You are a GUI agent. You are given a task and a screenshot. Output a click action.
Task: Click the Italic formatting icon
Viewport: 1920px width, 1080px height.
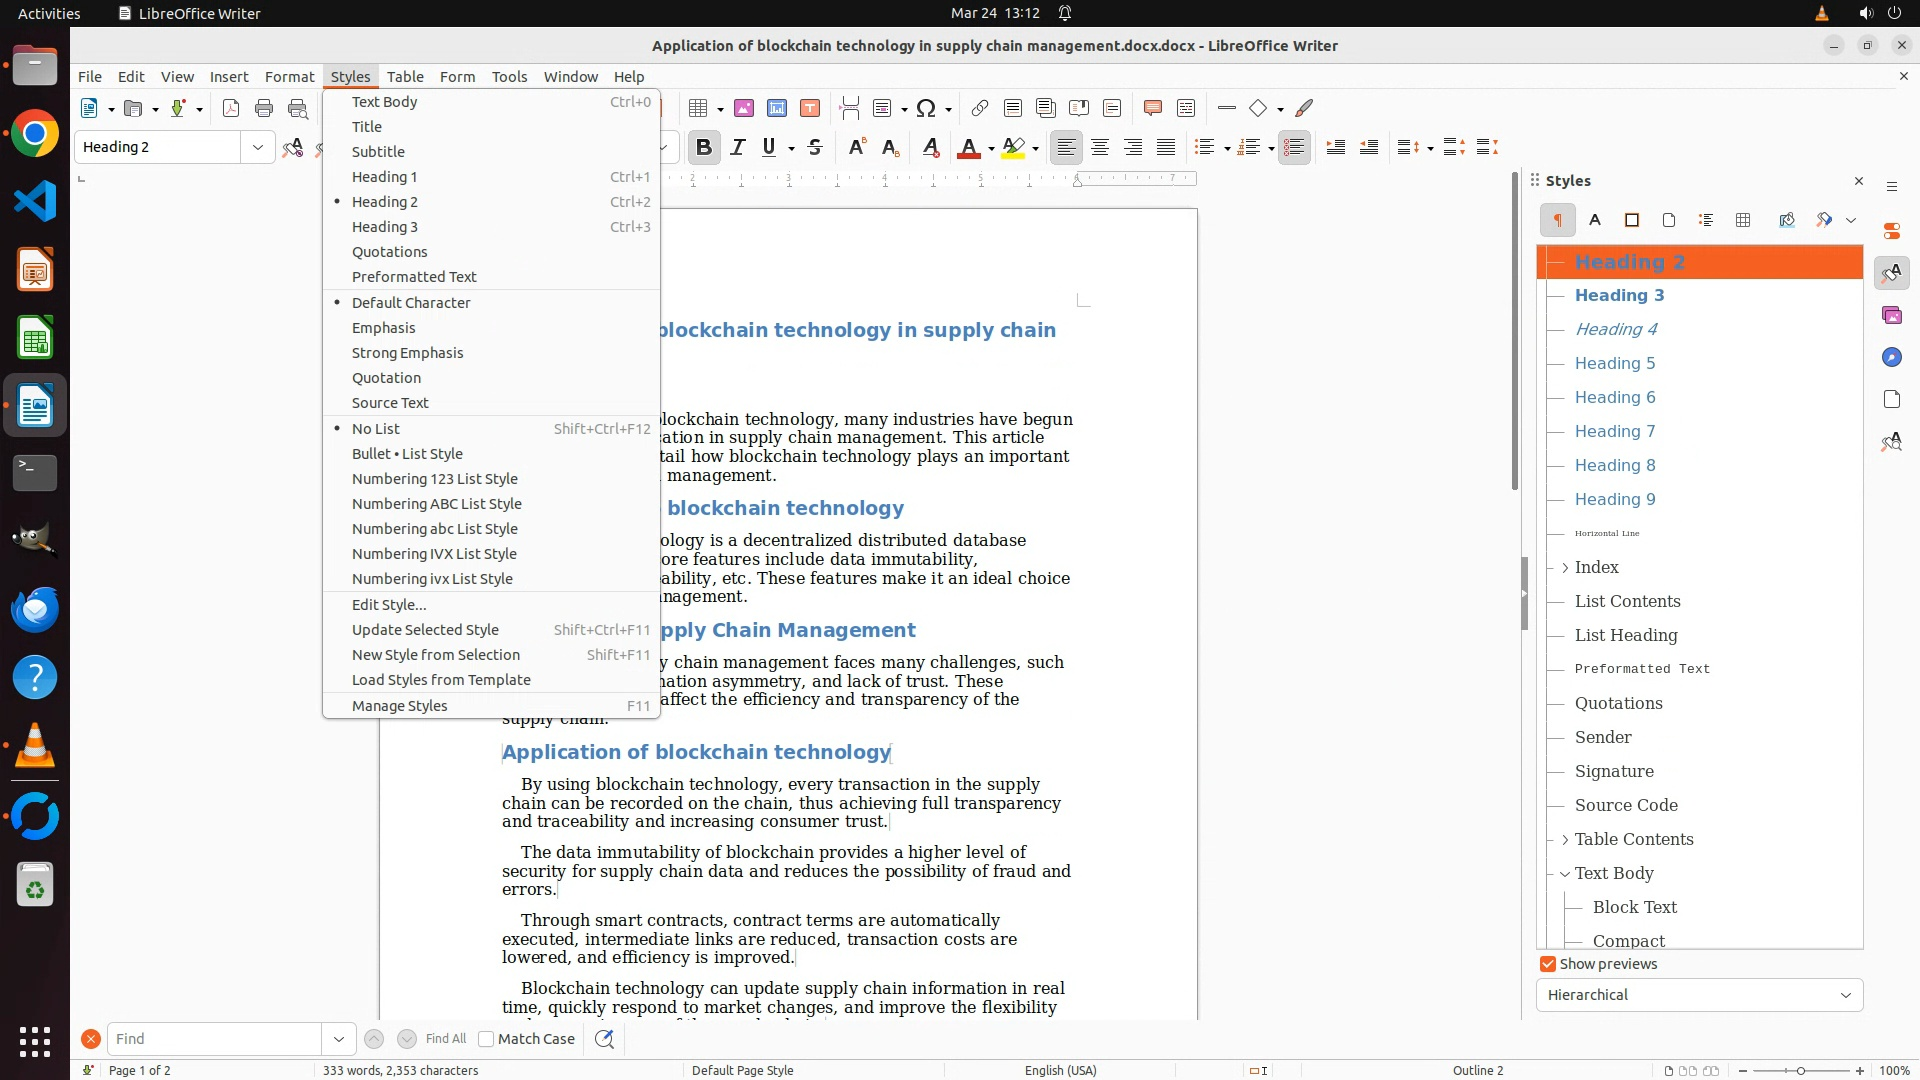point(738,148)
